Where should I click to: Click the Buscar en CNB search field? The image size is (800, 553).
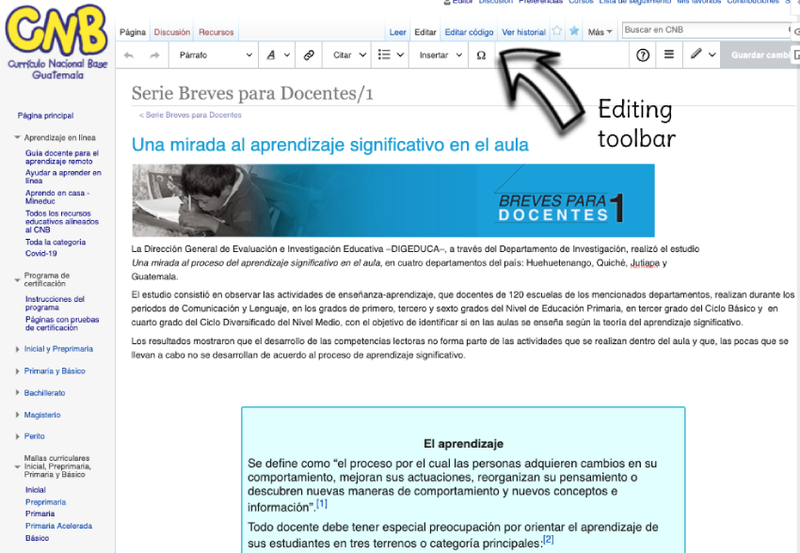point(706,30)
